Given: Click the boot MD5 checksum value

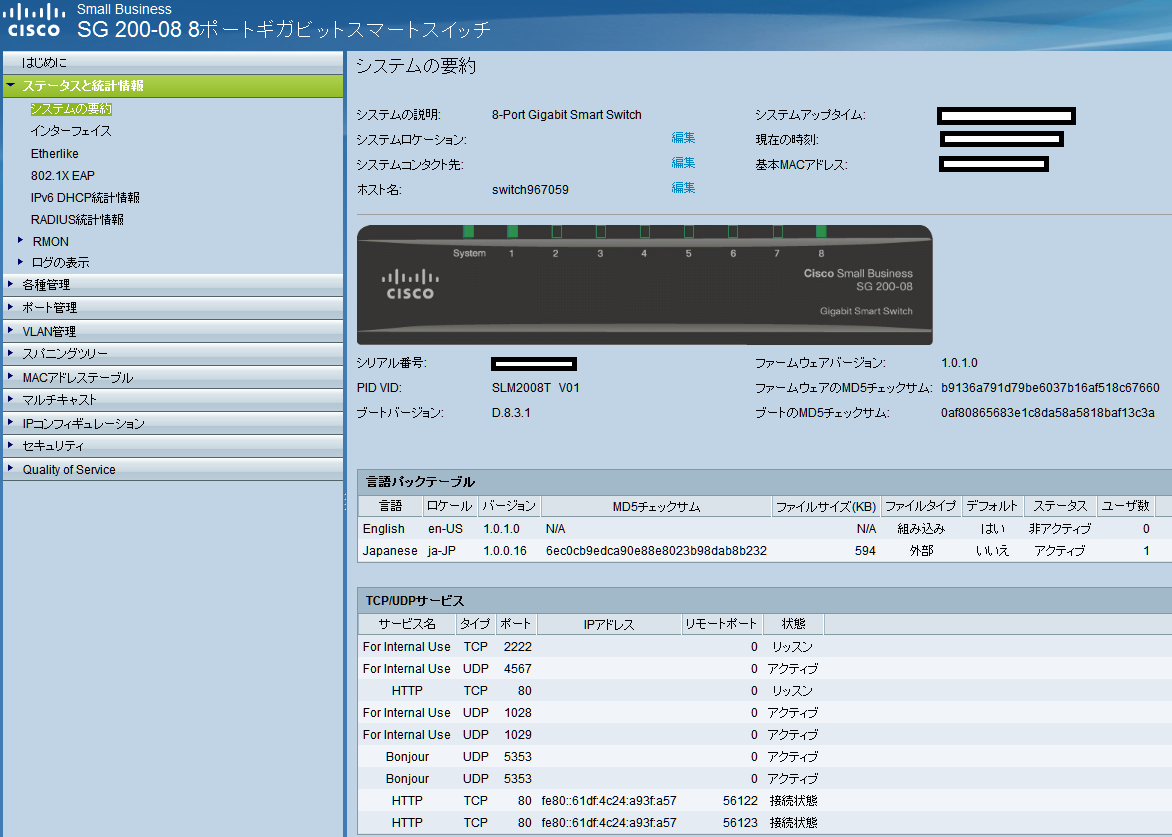Looking at the screenshot, I should [x=1047, y=413].
